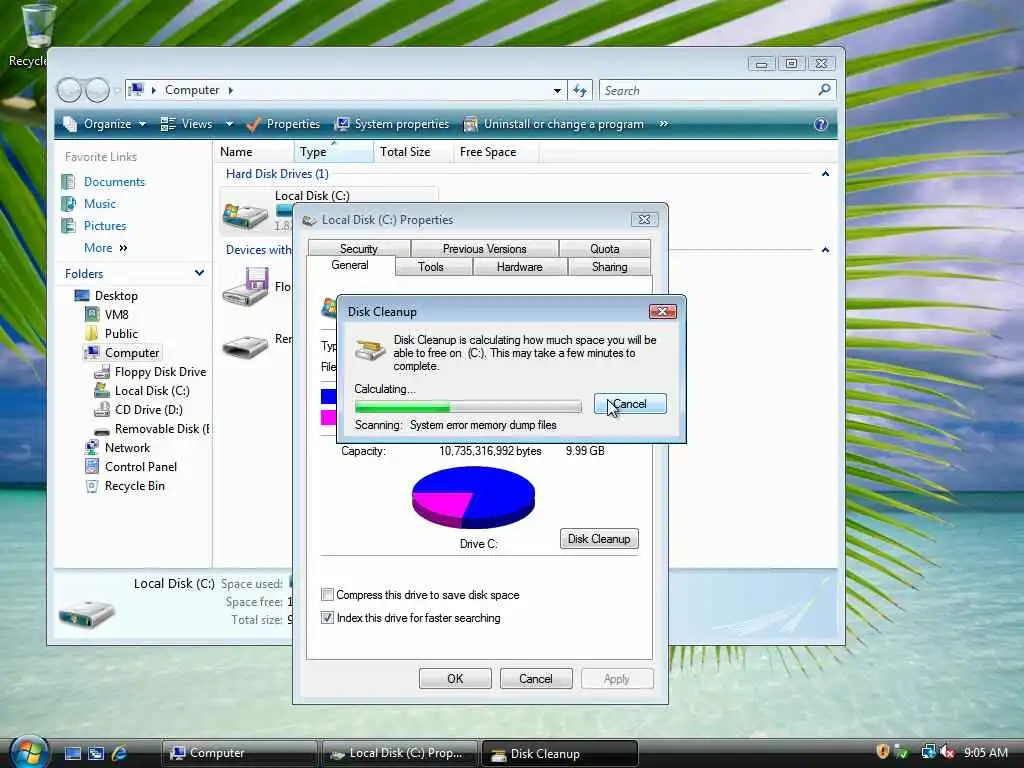Image resolution: width=1024 pixels, height=768 pixels.
Task: Collapse the Hard Disk Drives group
Action: pos(825,174)
